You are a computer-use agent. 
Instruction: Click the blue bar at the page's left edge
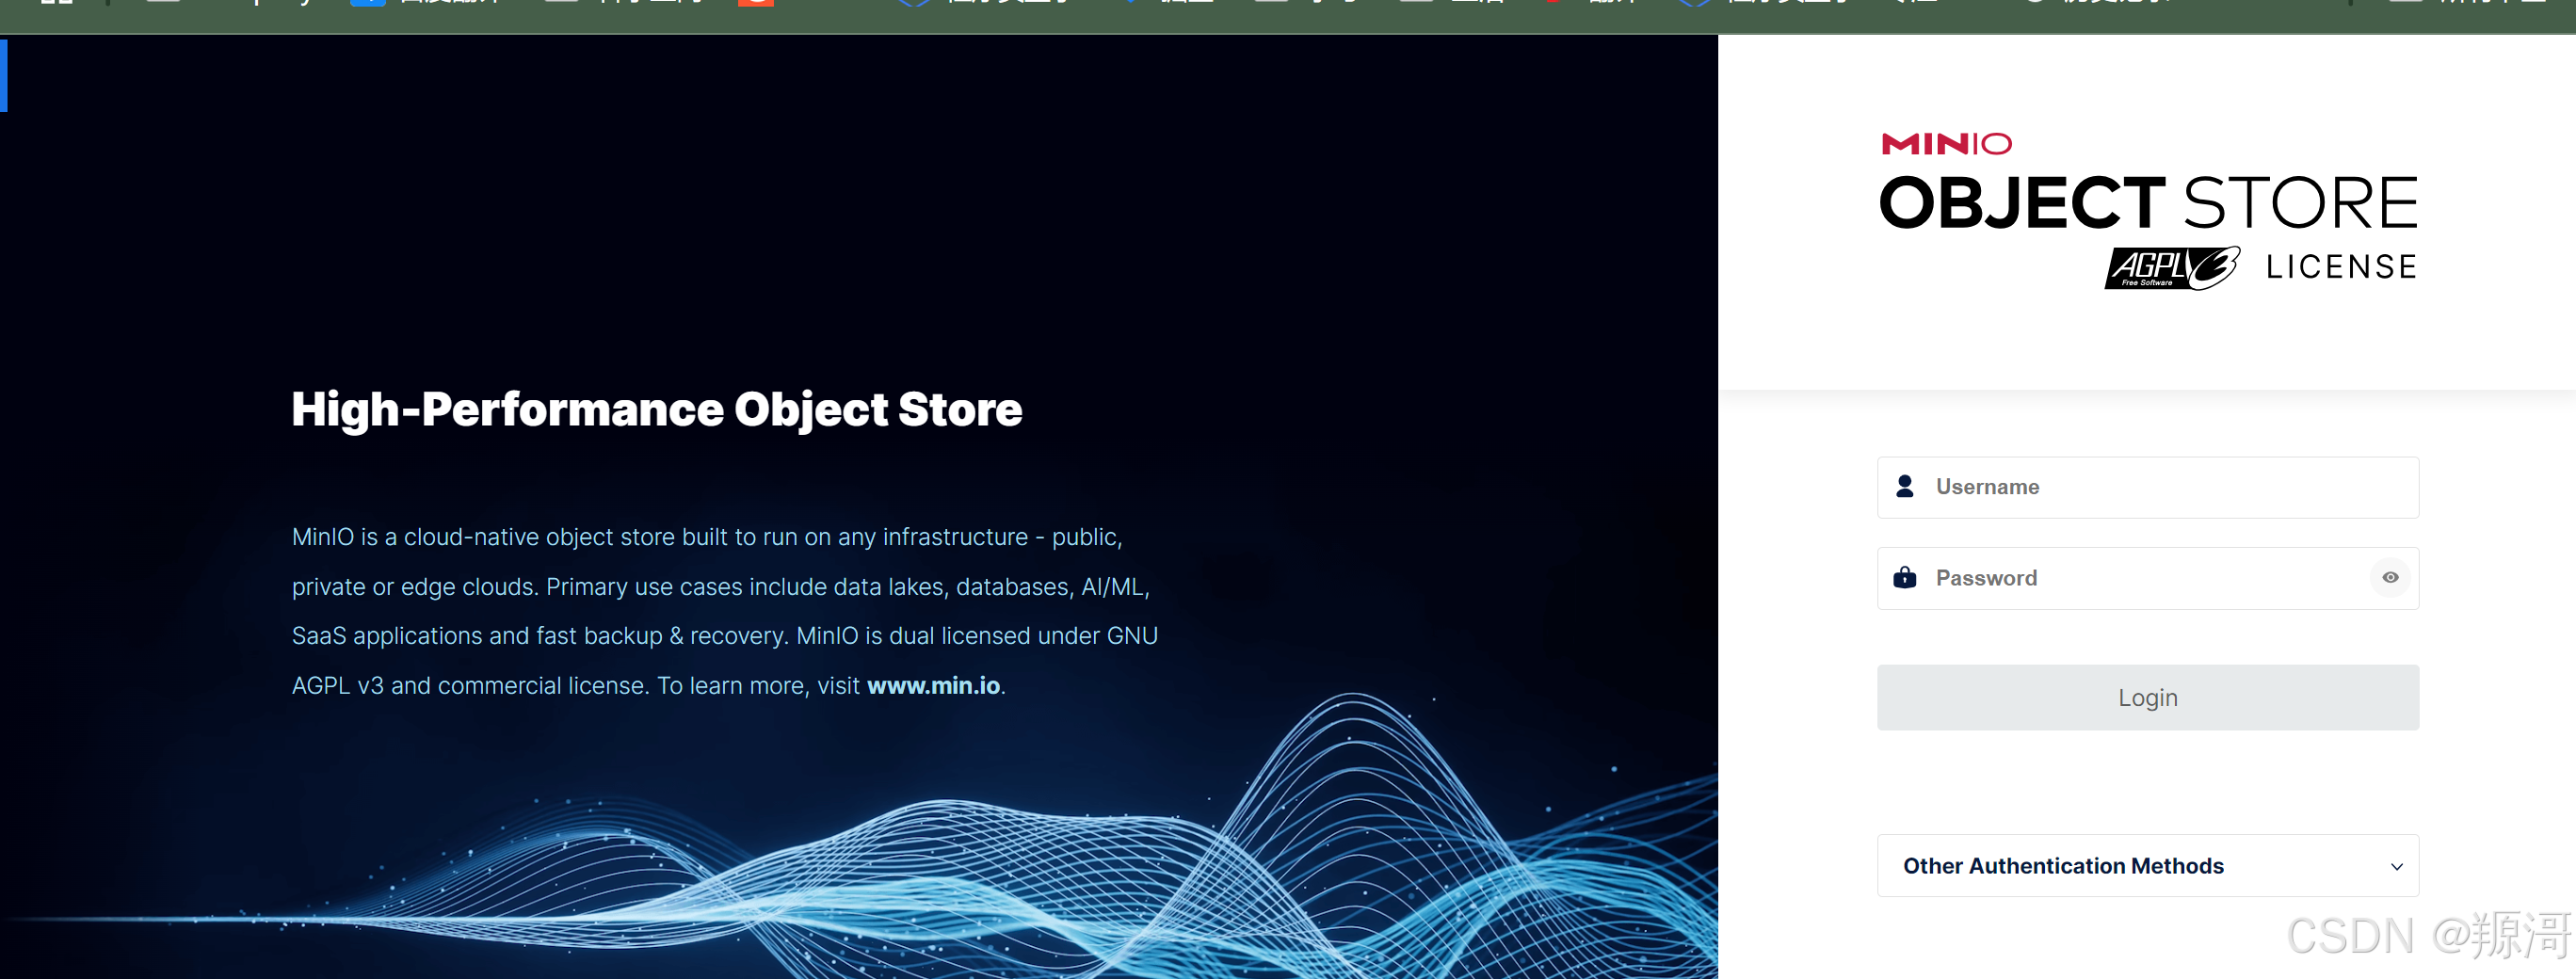(4, 77)
